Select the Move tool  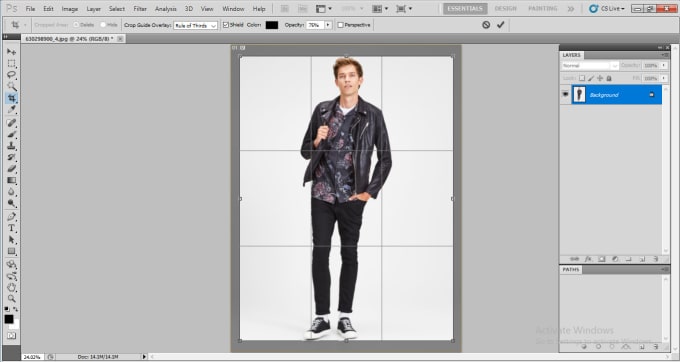(x=11, y=52)
